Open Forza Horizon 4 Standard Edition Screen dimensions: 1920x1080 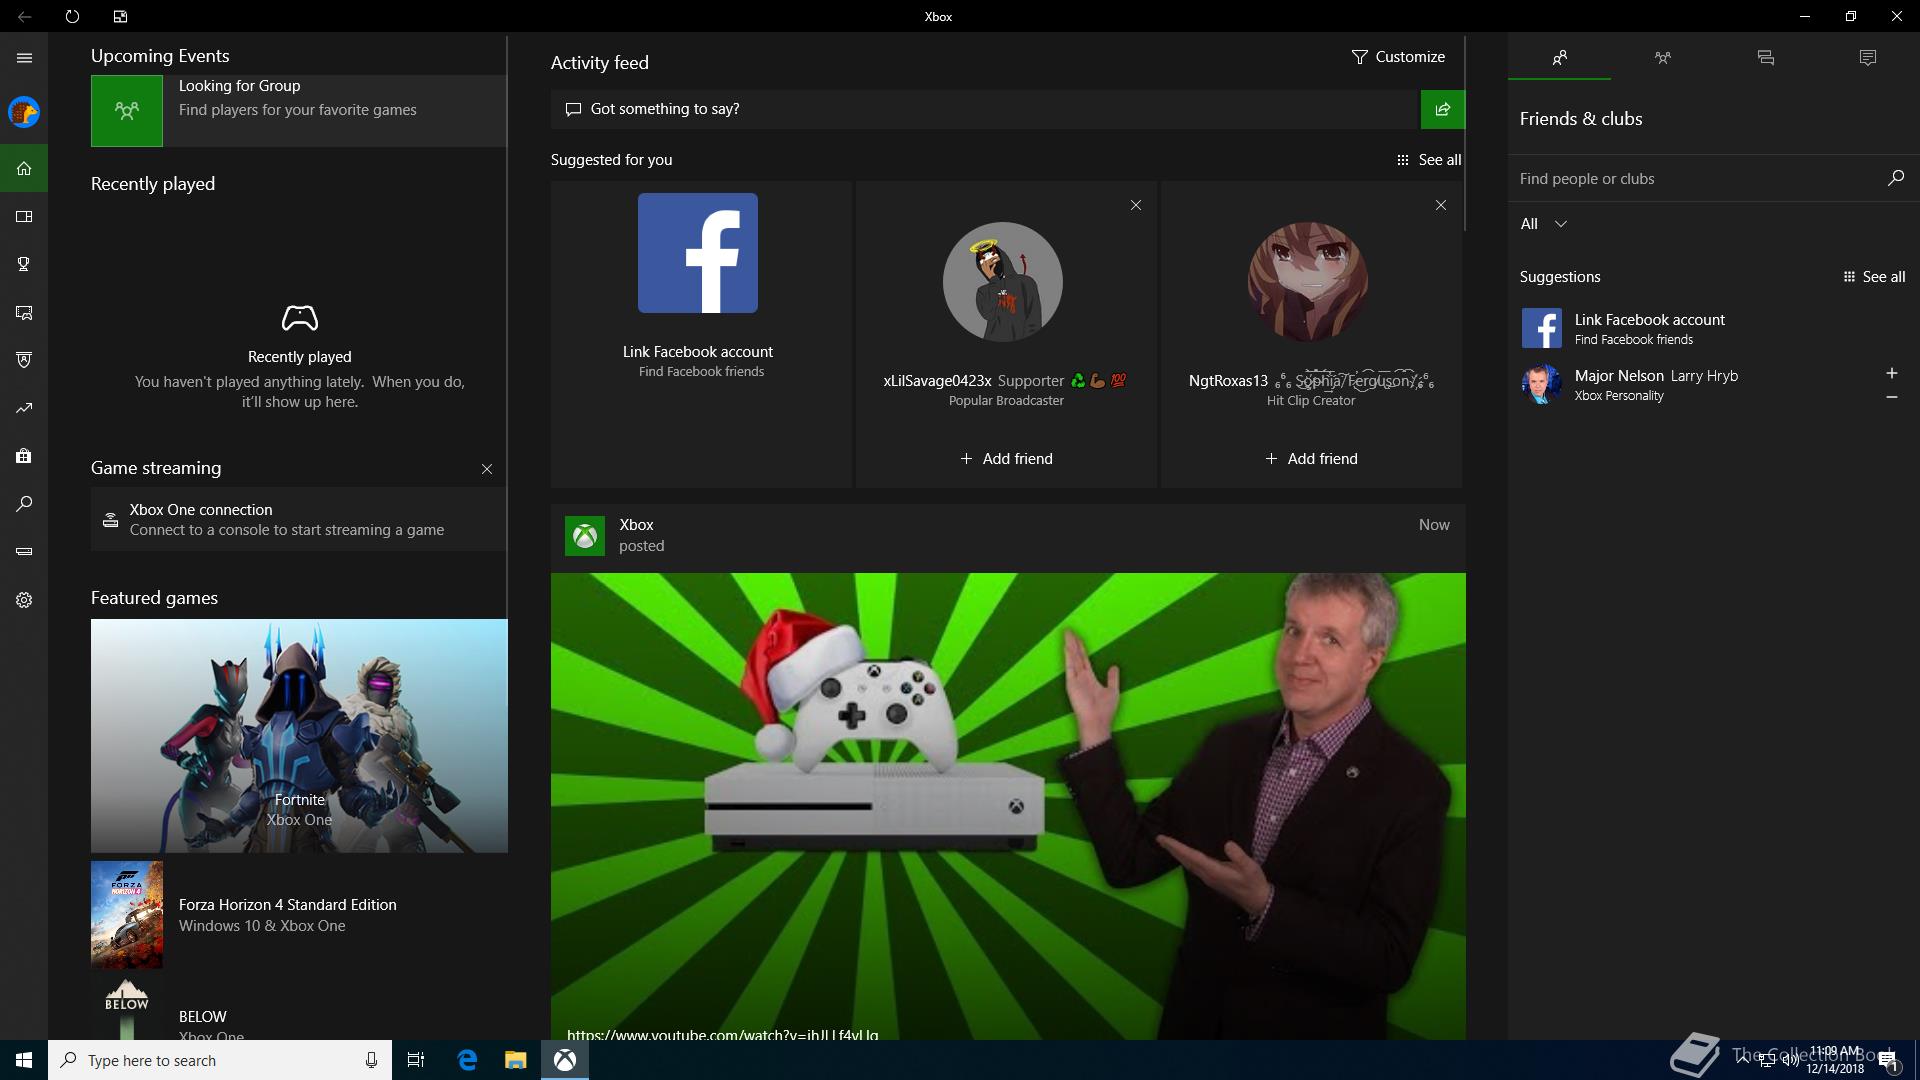pos(299,915)
